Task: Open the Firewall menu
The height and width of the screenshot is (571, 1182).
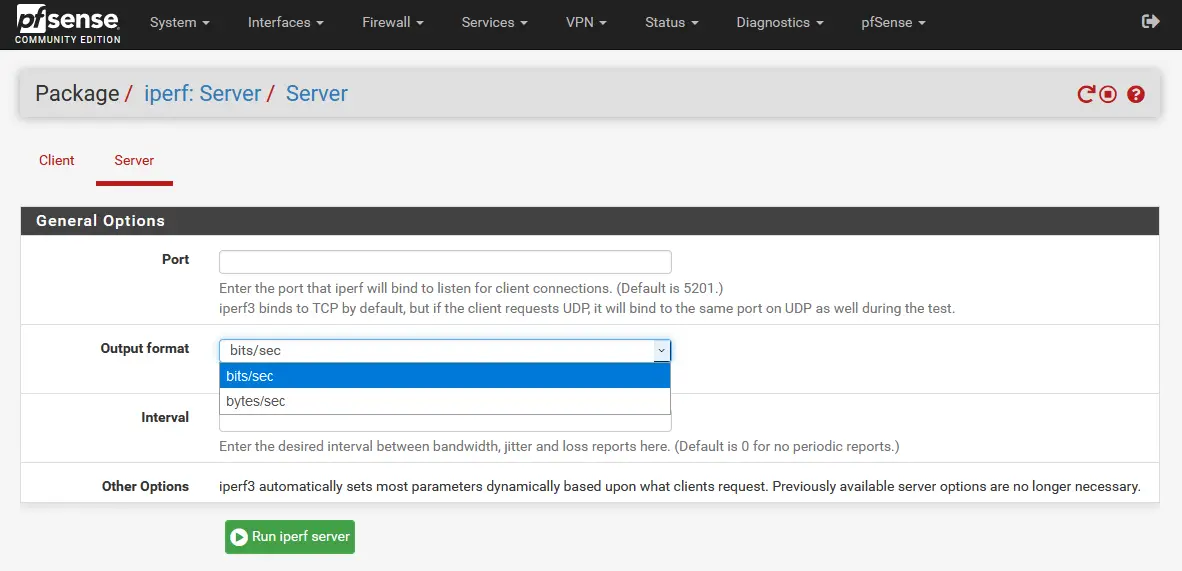Action: click(393, 23)
